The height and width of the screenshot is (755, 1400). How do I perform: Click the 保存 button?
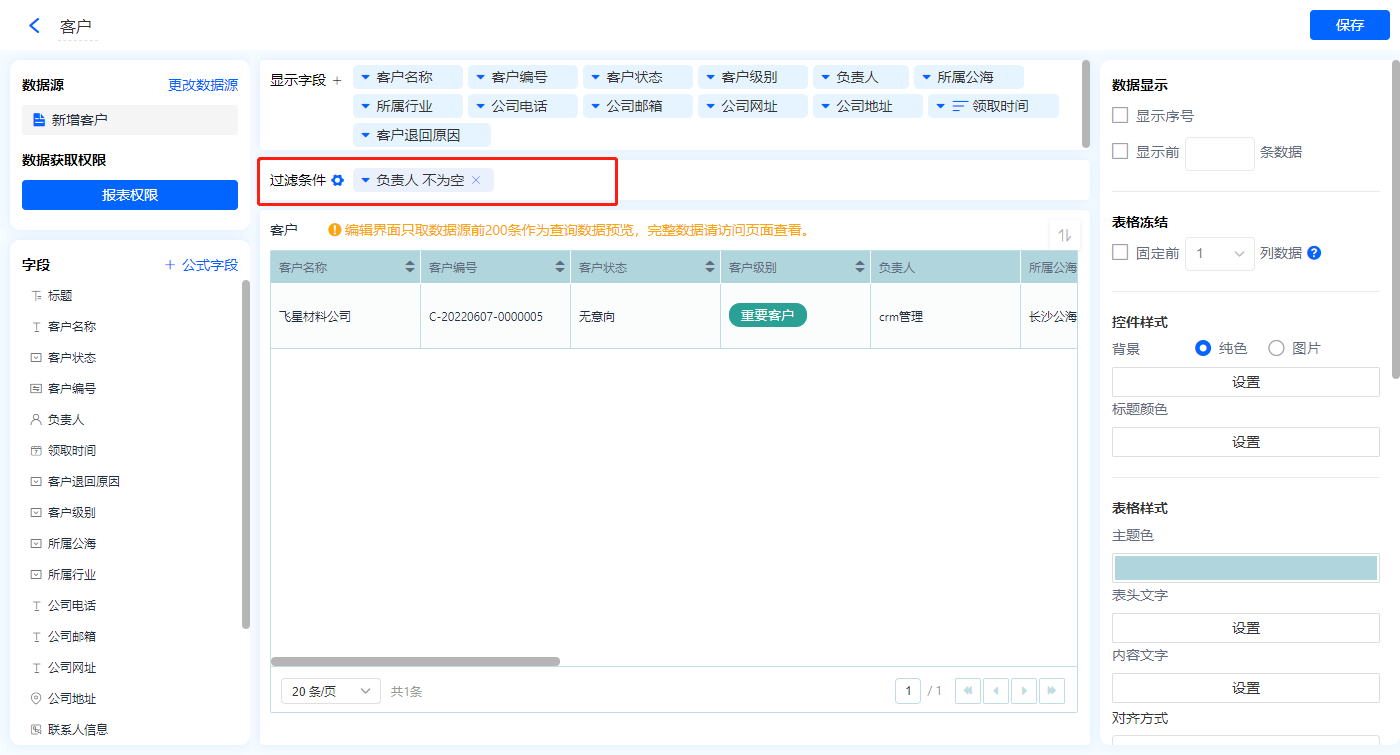click(1349, 25)
